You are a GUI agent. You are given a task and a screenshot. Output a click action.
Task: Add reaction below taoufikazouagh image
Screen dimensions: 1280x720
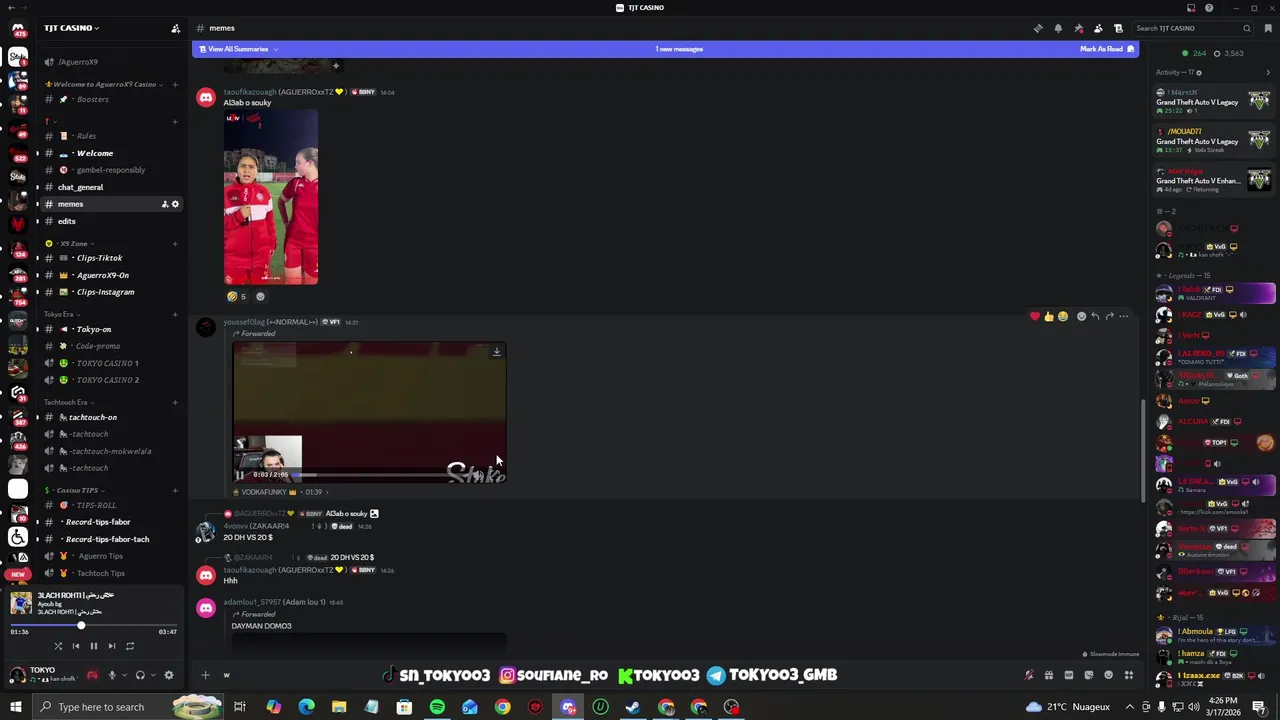(x=260, y=296)
